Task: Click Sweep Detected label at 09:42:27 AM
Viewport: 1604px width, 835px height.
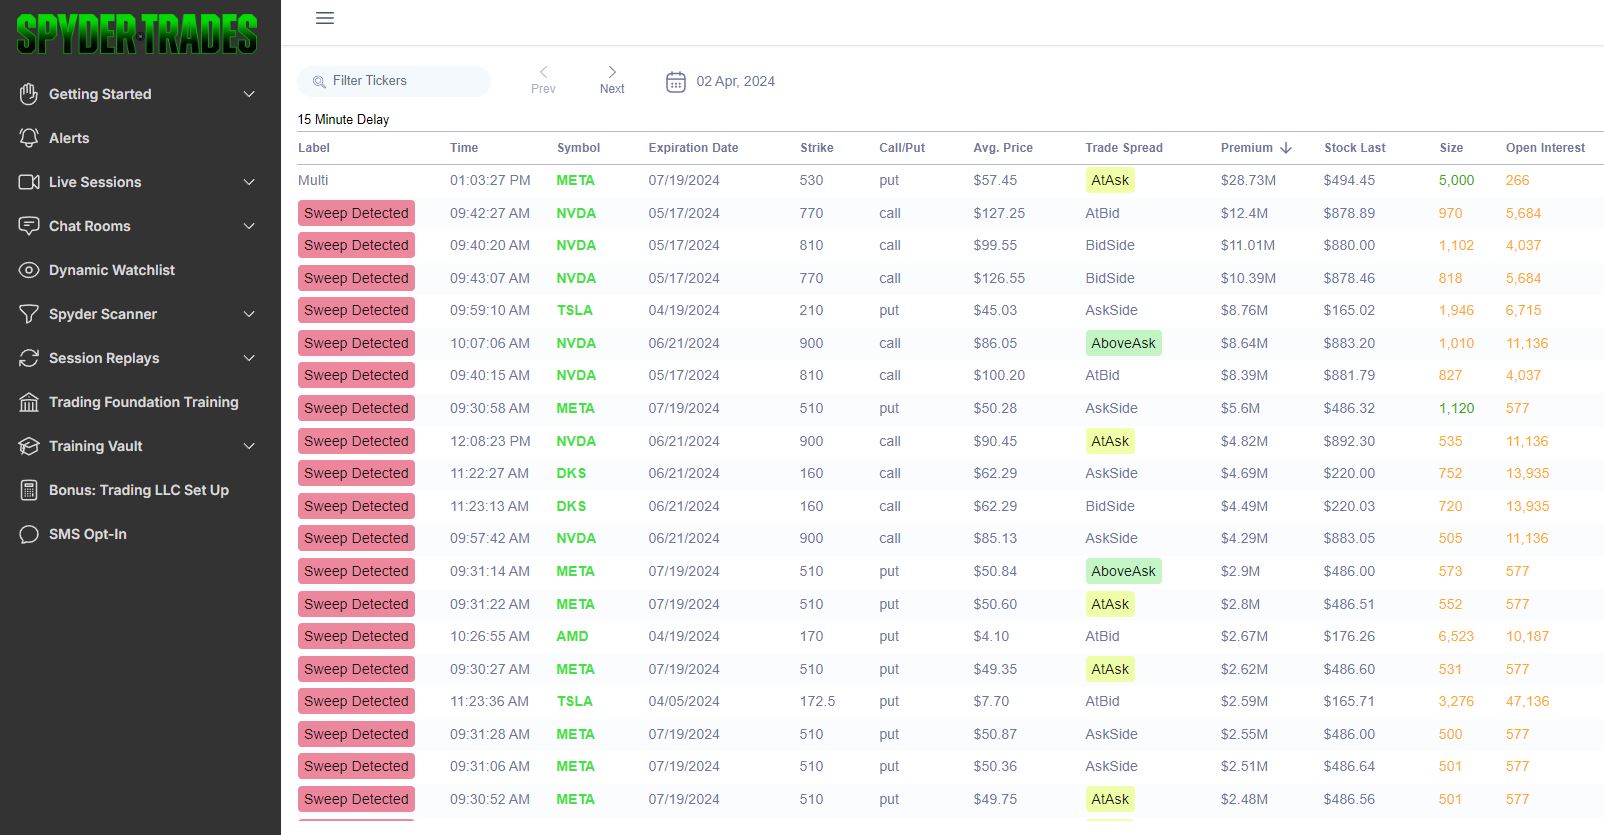Action: (356, 213)
